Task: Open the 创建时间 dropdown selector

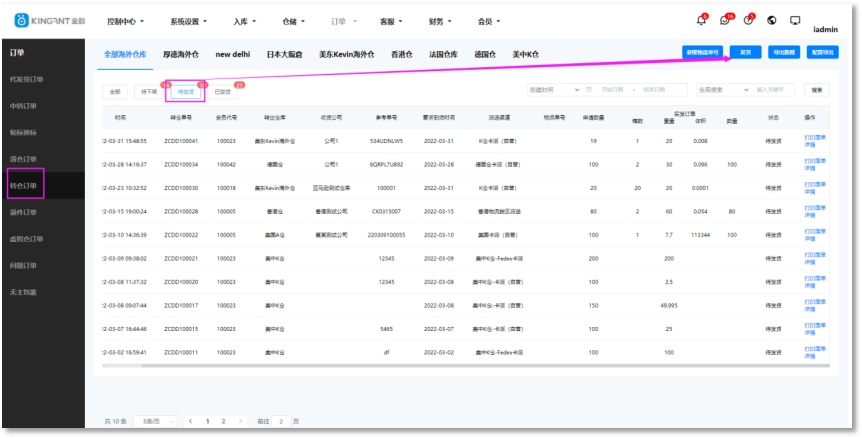Action: pyautogui.click(x=553, y=90)
